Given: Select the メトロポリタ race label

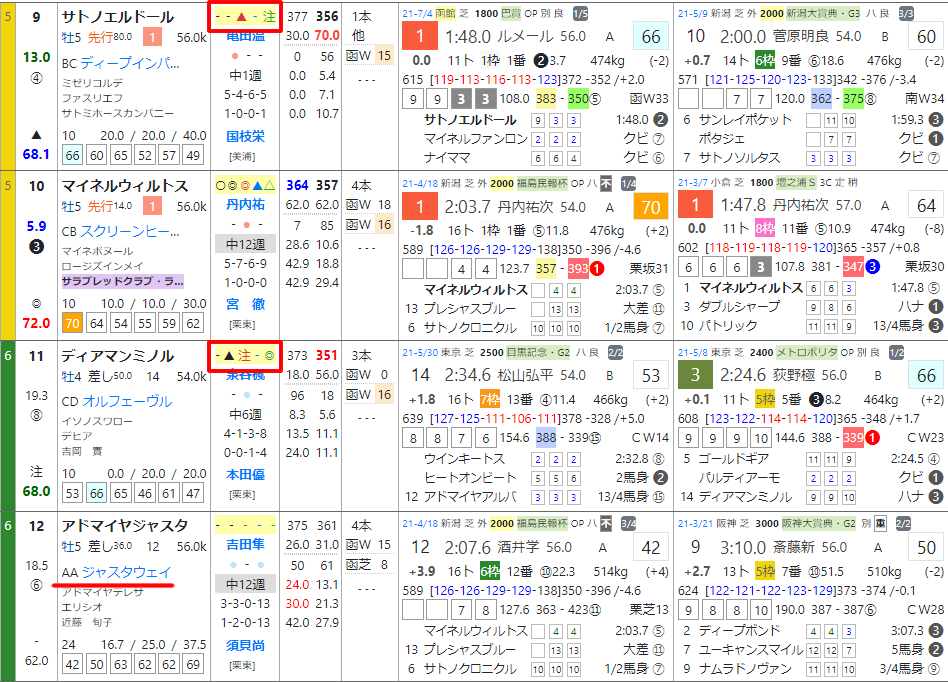Looking at the screenshot, I should coord(807,352).
